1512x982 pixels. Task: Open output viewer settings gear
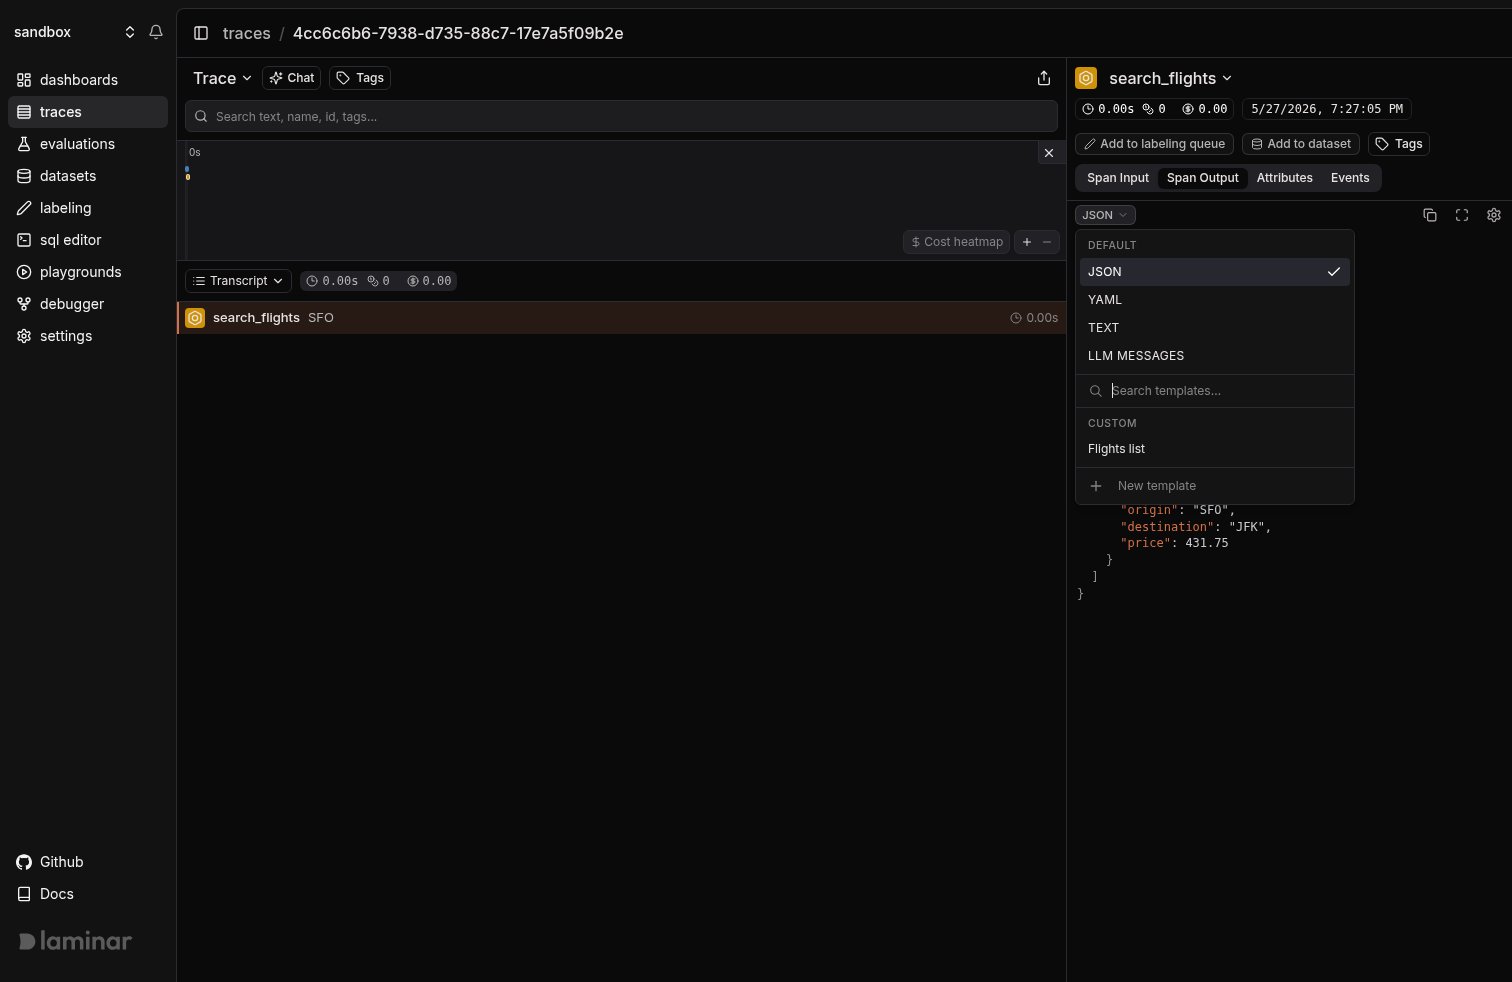pyautogui.click(x=1494, y=215)
